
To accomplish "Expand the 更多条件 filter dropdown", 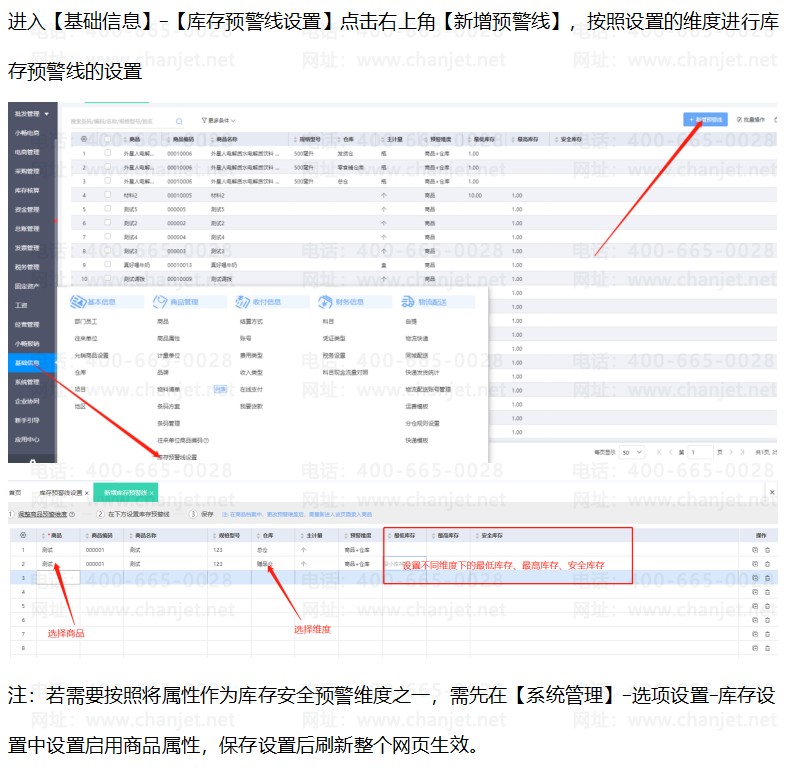I will coord(219,121).
